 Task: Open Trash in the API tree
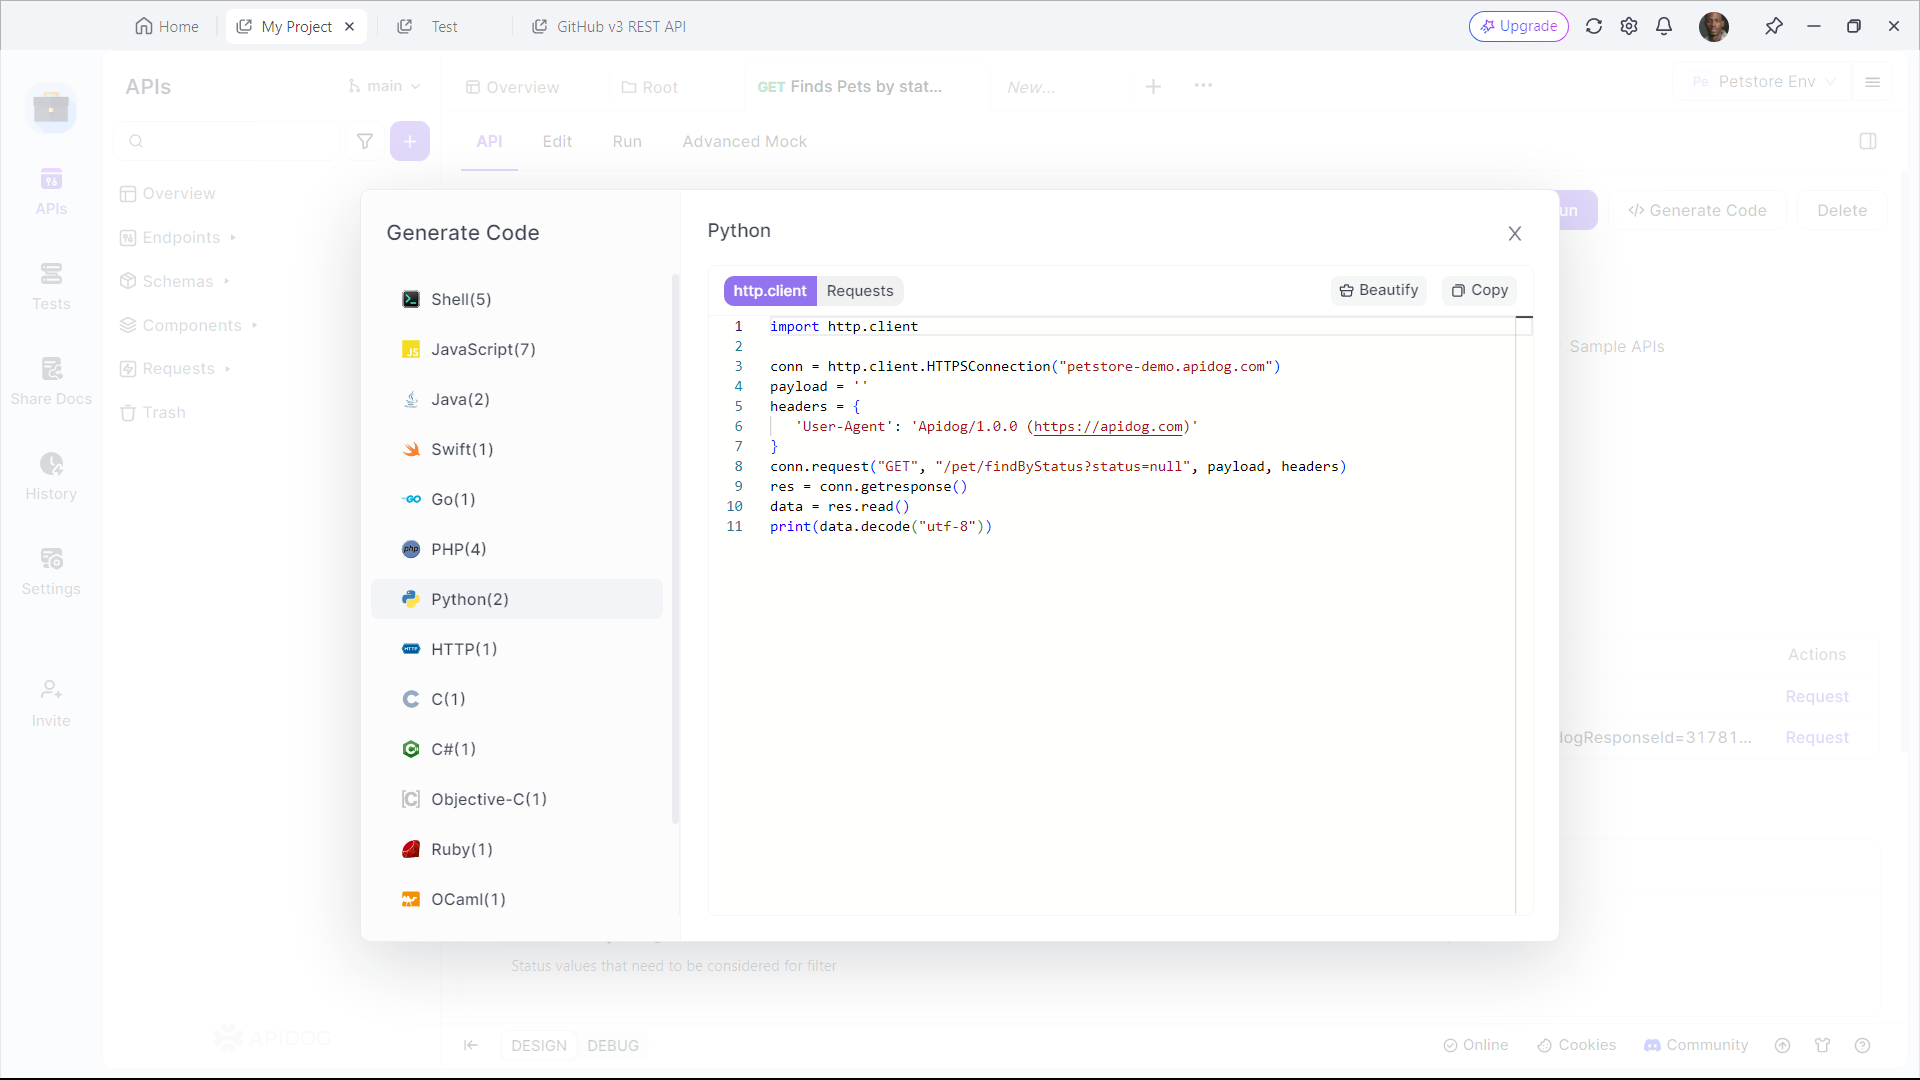click(x=153, y=412)
